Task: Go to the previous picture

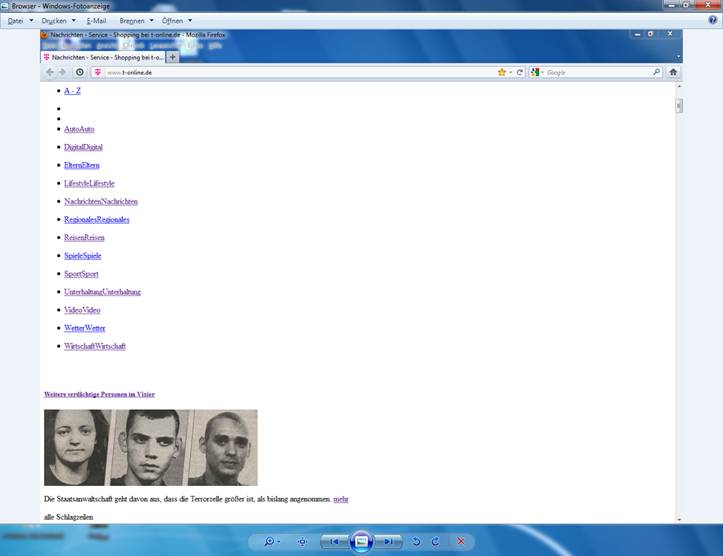Action: point(335,541)
